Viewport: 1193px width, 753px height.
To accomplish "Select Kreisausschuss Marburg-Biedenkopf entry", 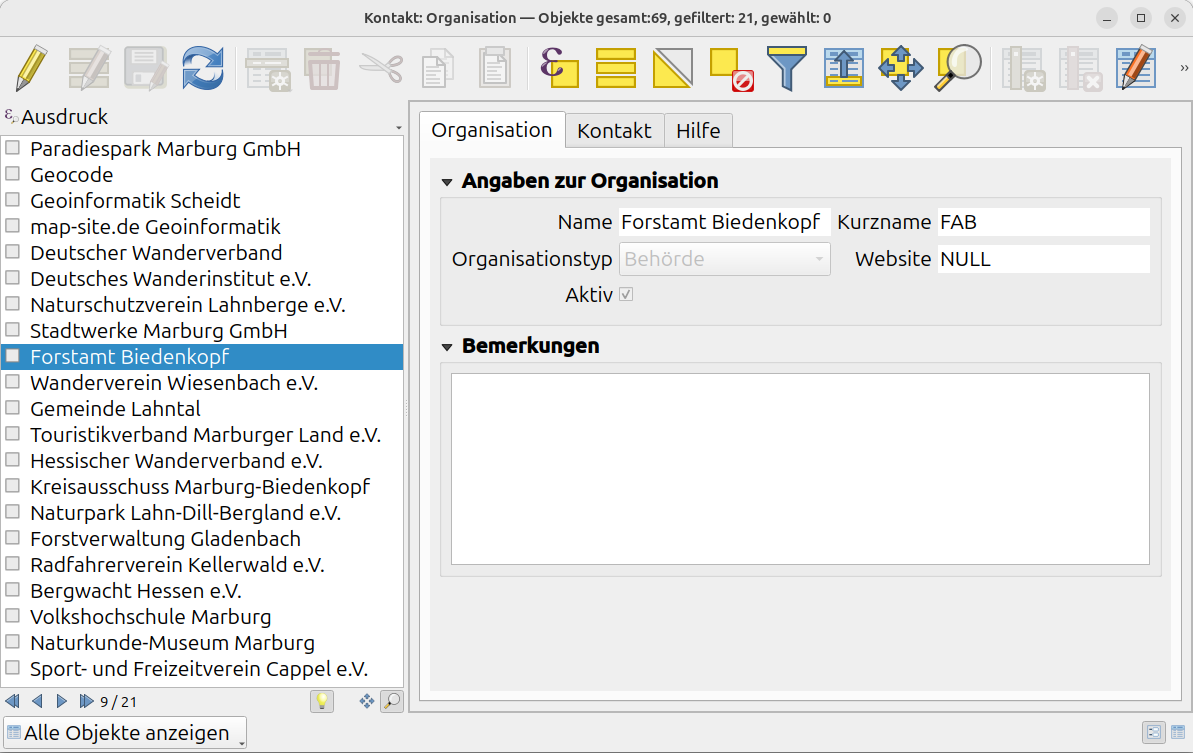I will [202, 487].
